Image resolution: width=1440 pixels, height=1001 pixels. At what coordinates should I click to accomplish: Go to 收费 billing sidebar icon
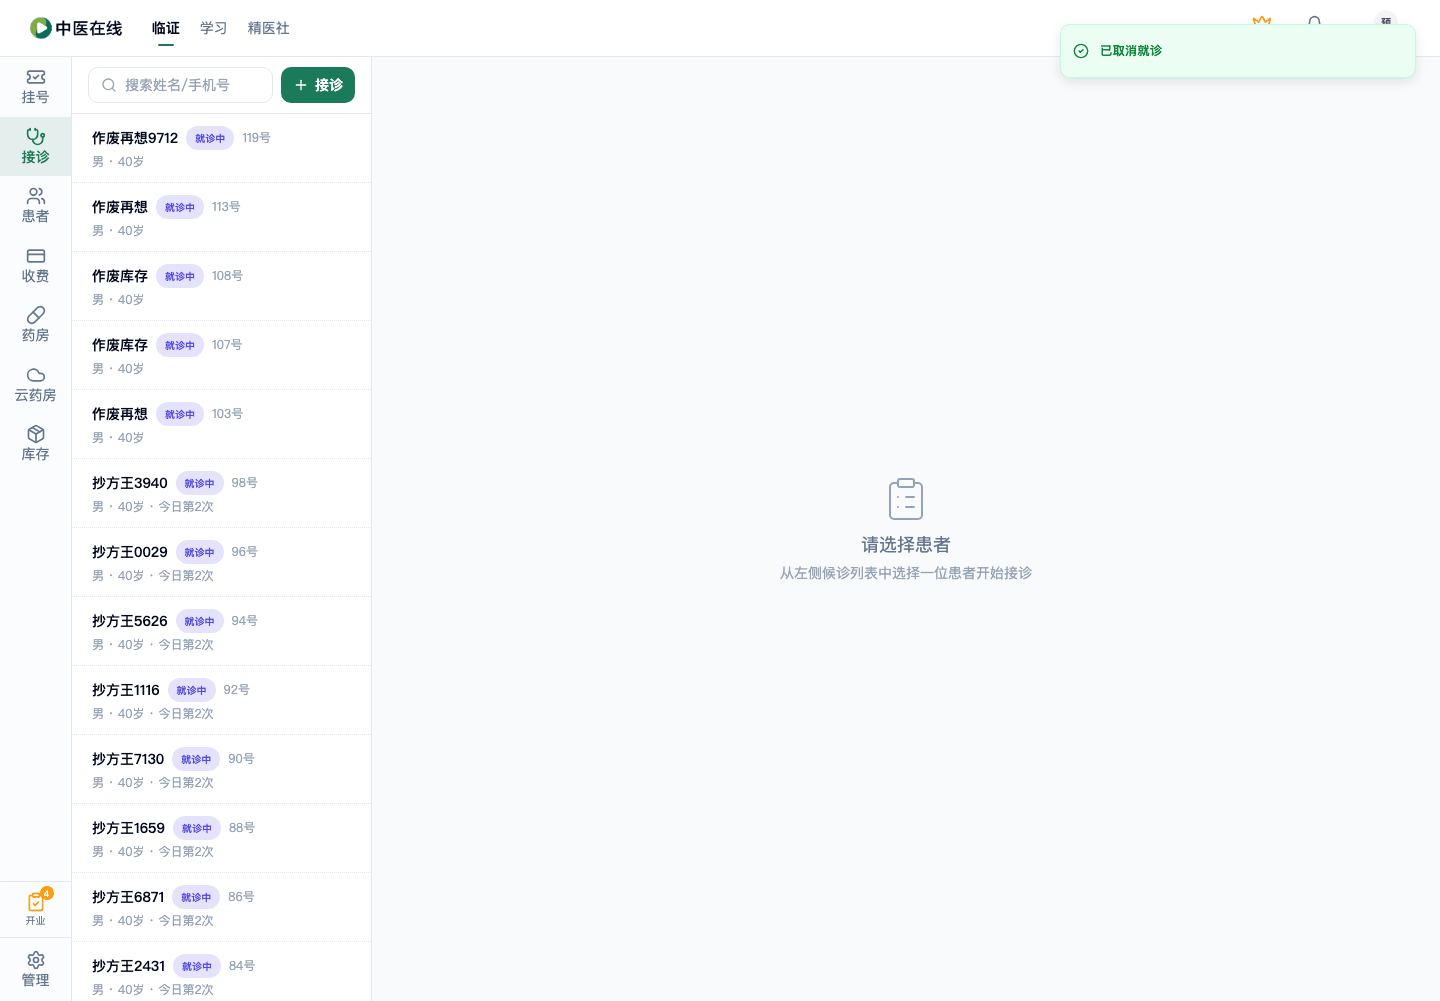click(x=35, y=266)
